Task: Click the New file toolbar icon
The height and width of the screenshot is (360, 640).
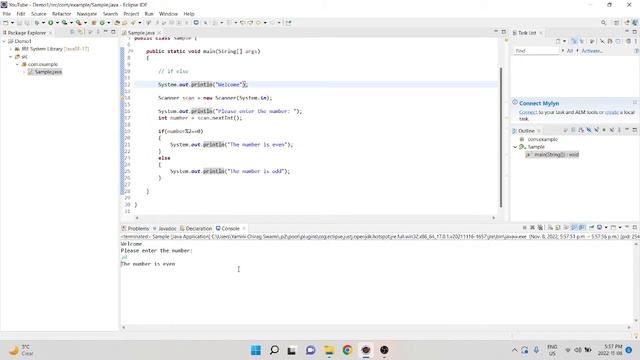Action: 6,23
